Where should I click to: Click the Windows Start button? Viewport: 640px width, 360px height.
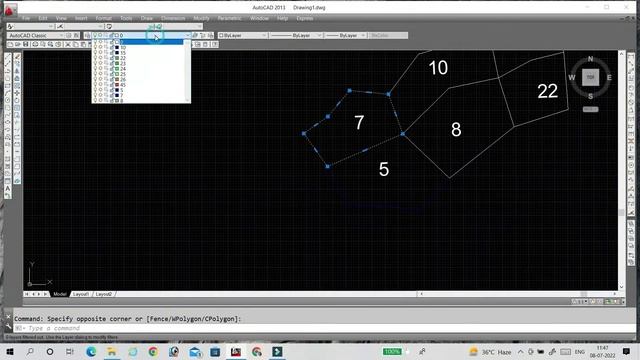[10, 351]
